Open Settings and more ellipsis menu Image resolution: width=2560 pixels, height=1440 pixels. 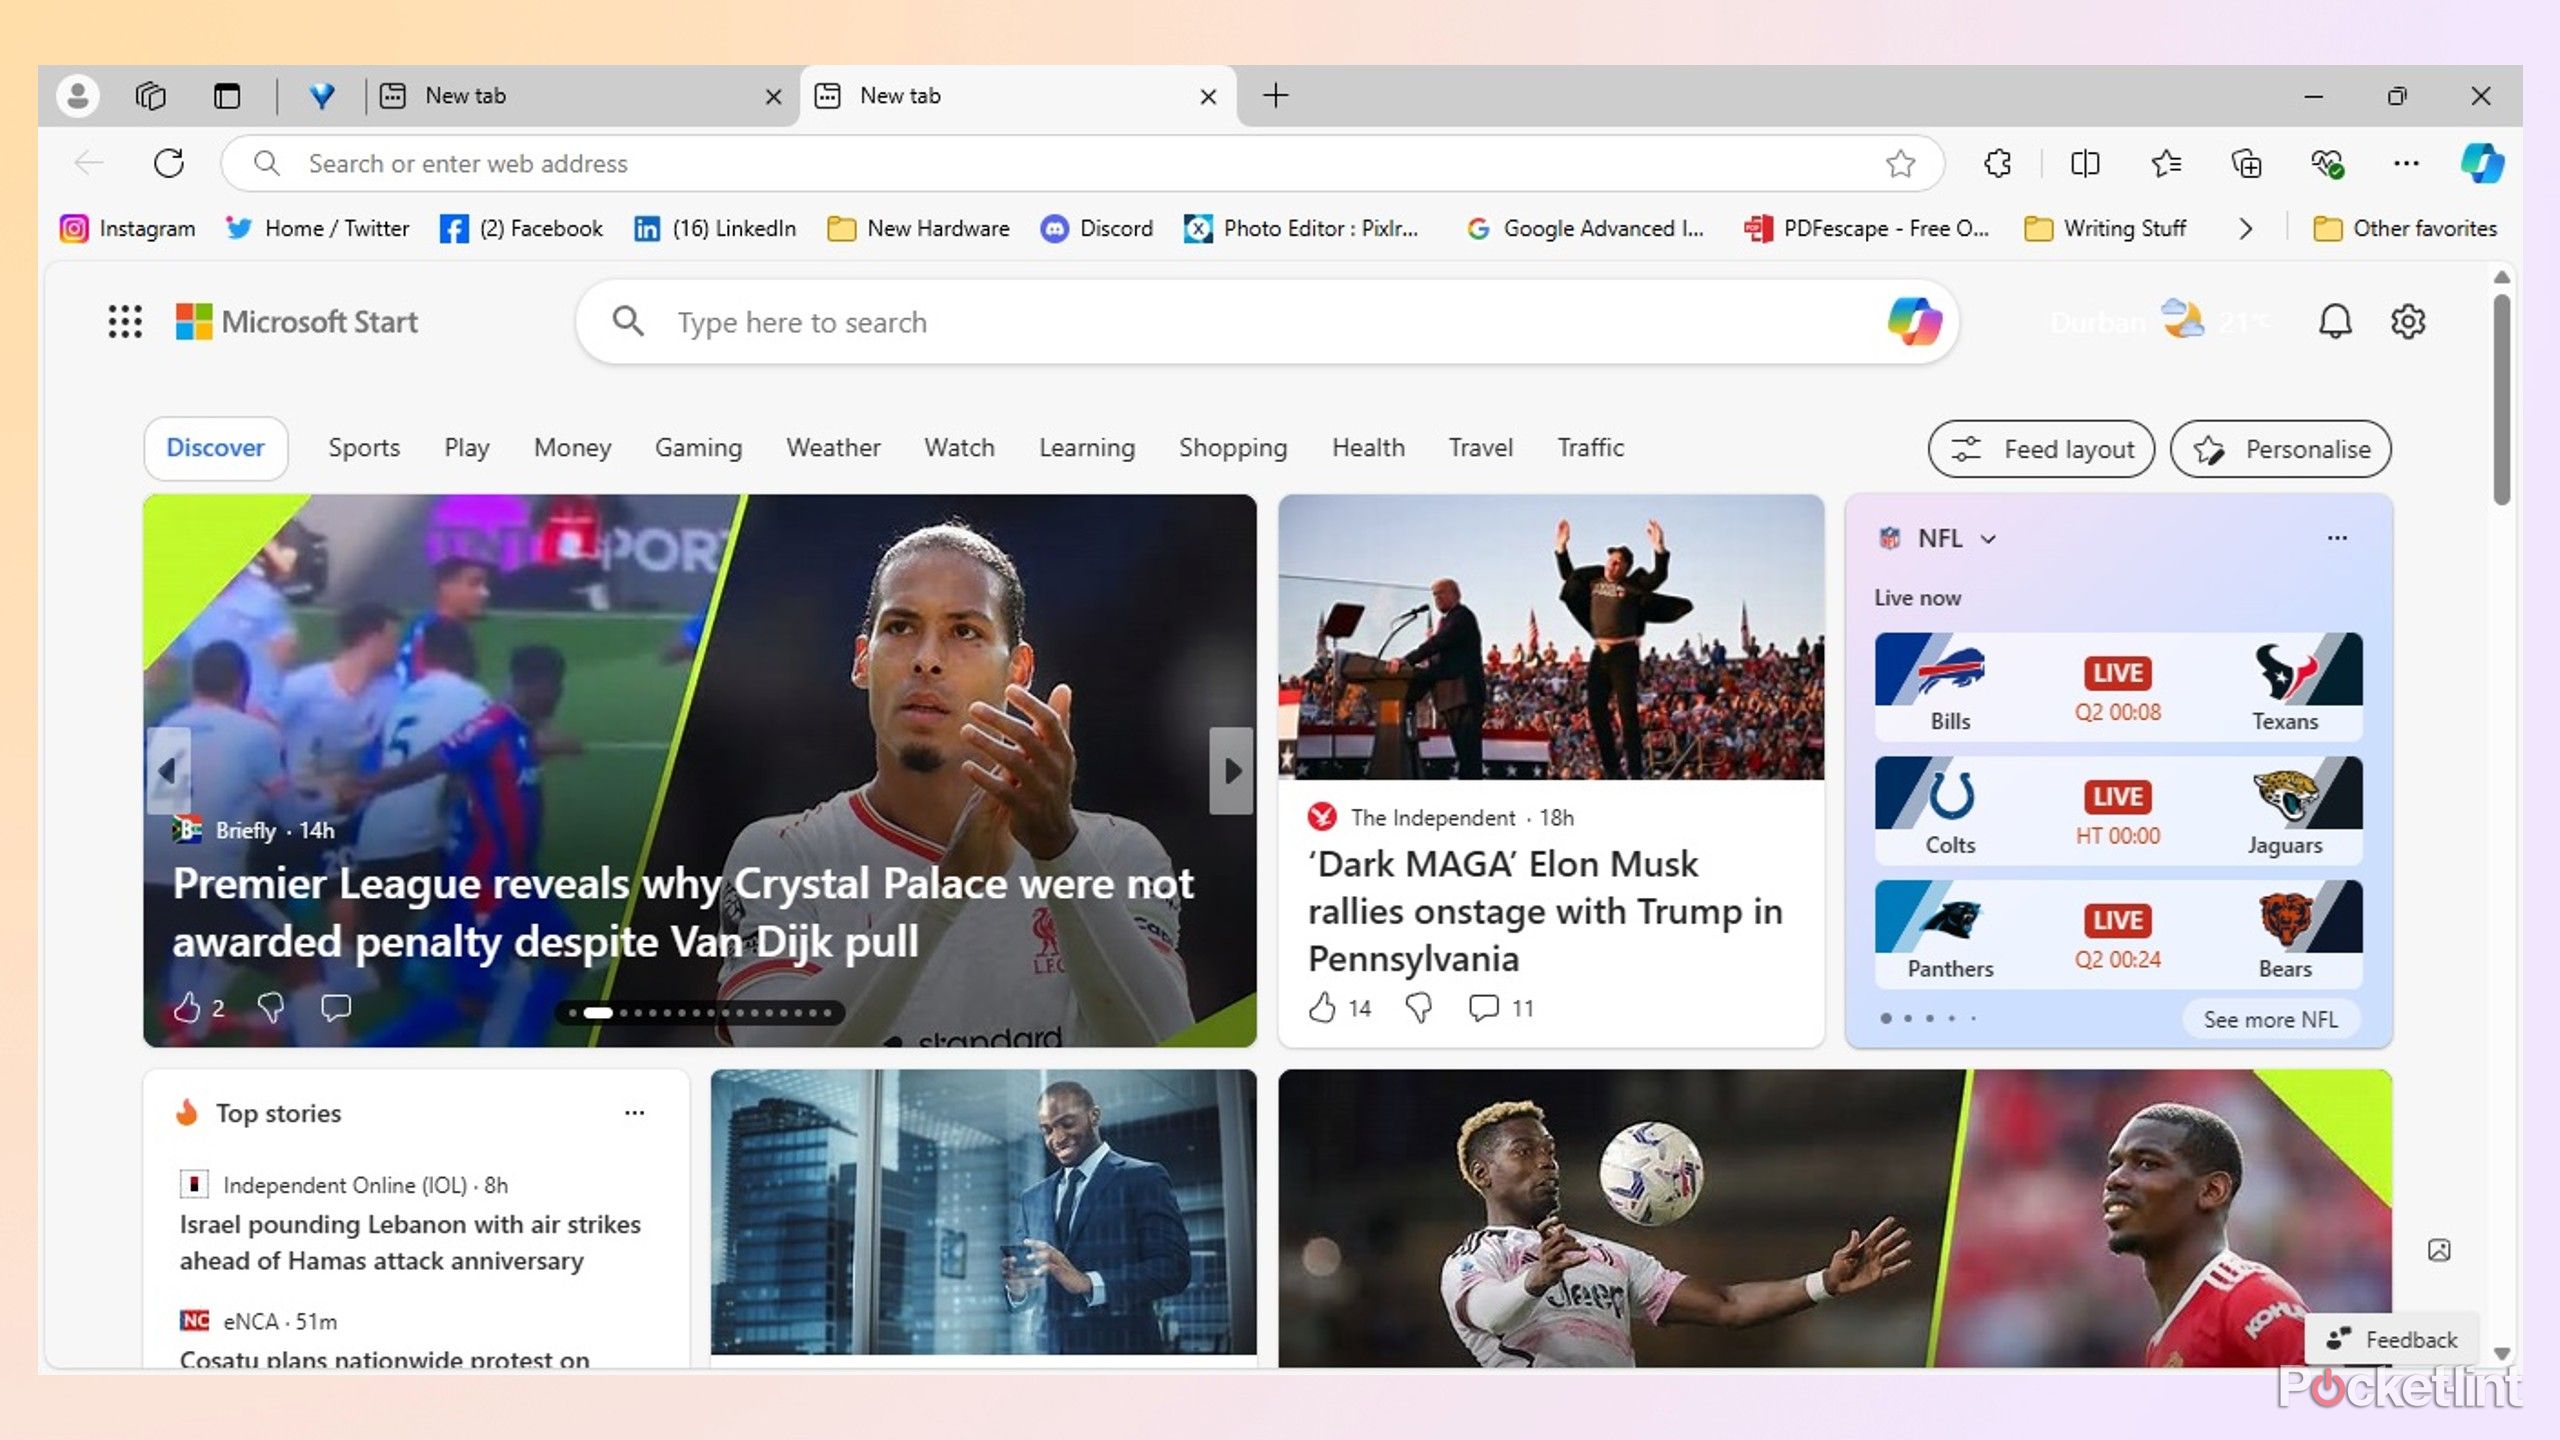2406,163
